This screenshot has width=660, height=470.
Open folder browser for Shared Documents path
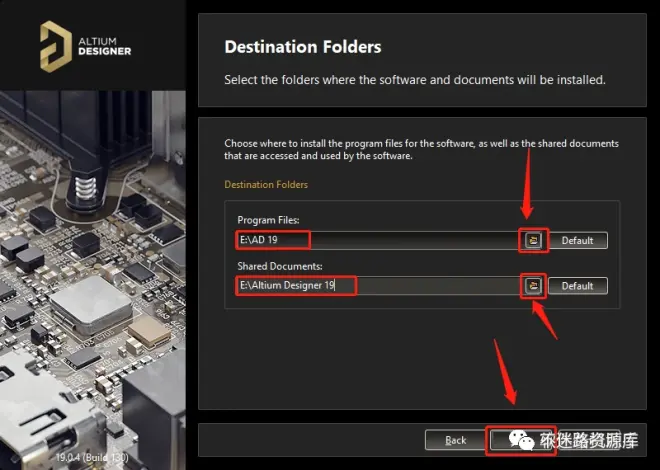533,286
